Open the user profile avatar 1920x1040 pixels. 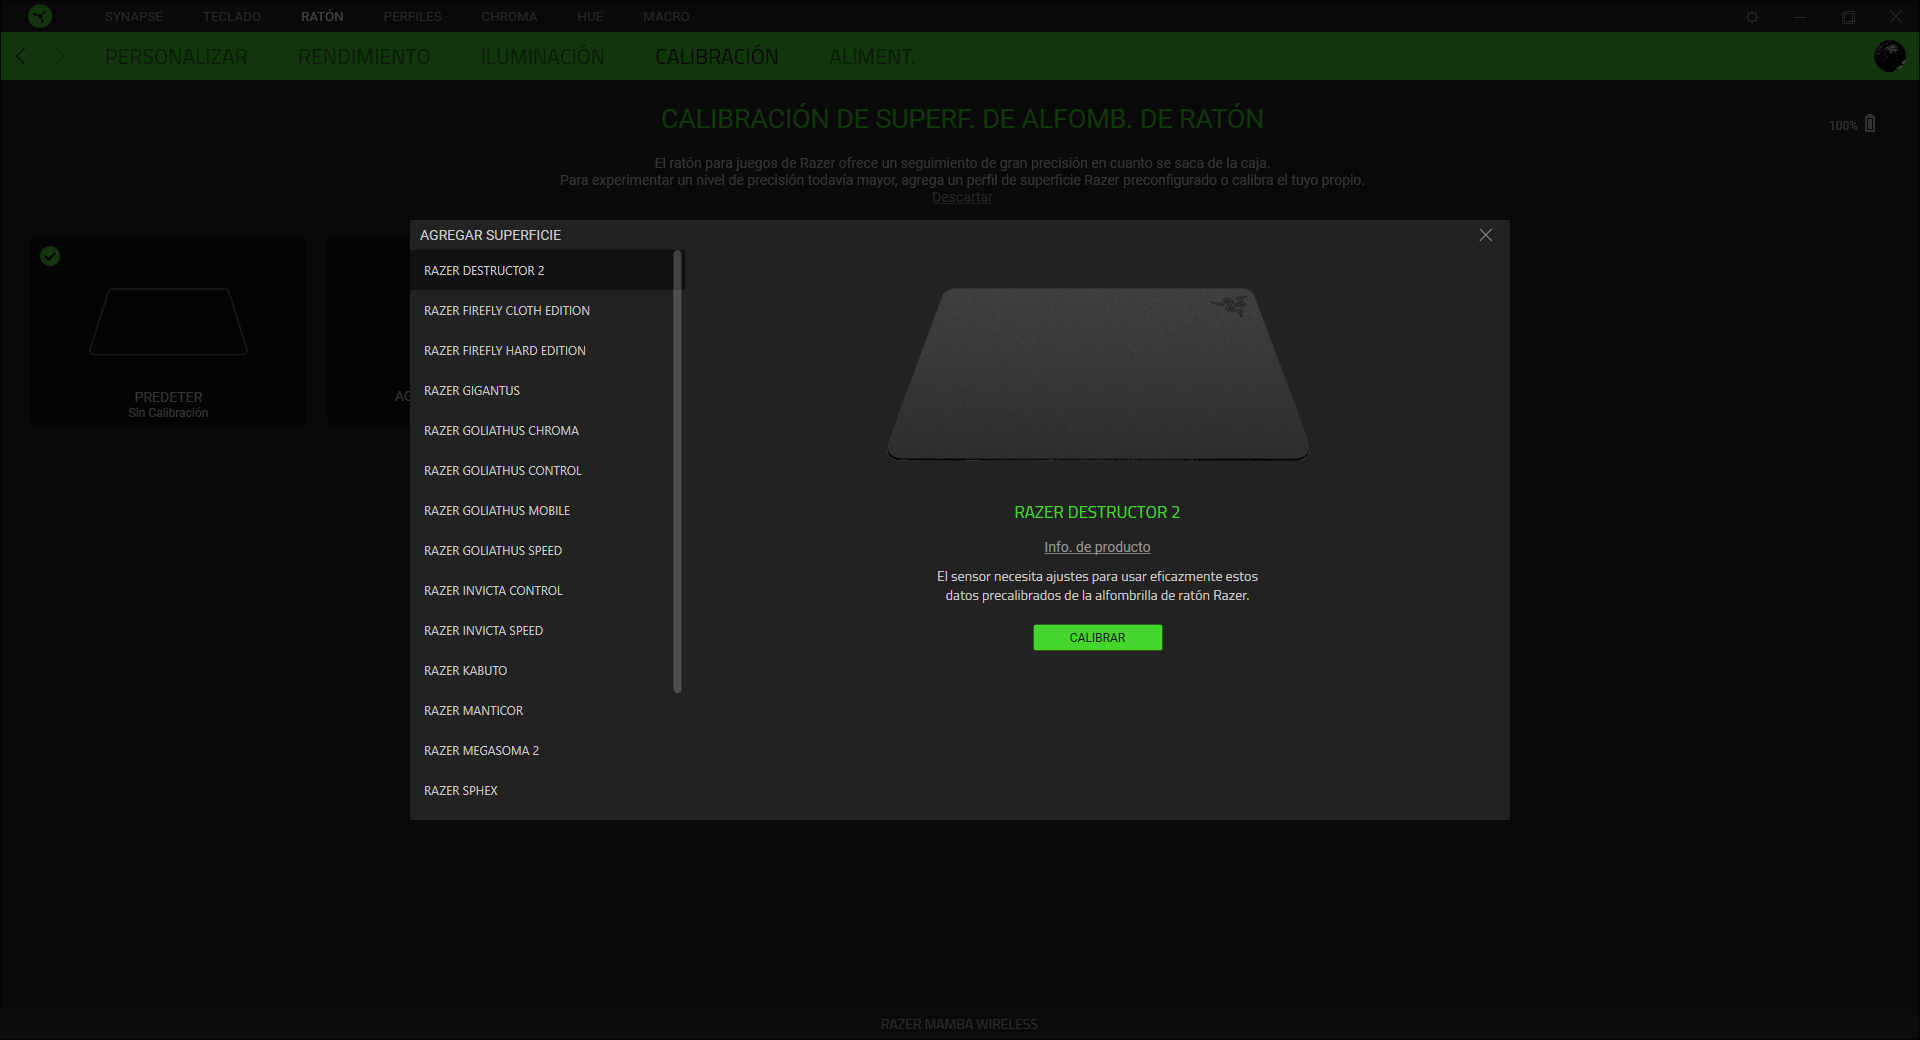pyautogui.click(x=1889, y=56)
